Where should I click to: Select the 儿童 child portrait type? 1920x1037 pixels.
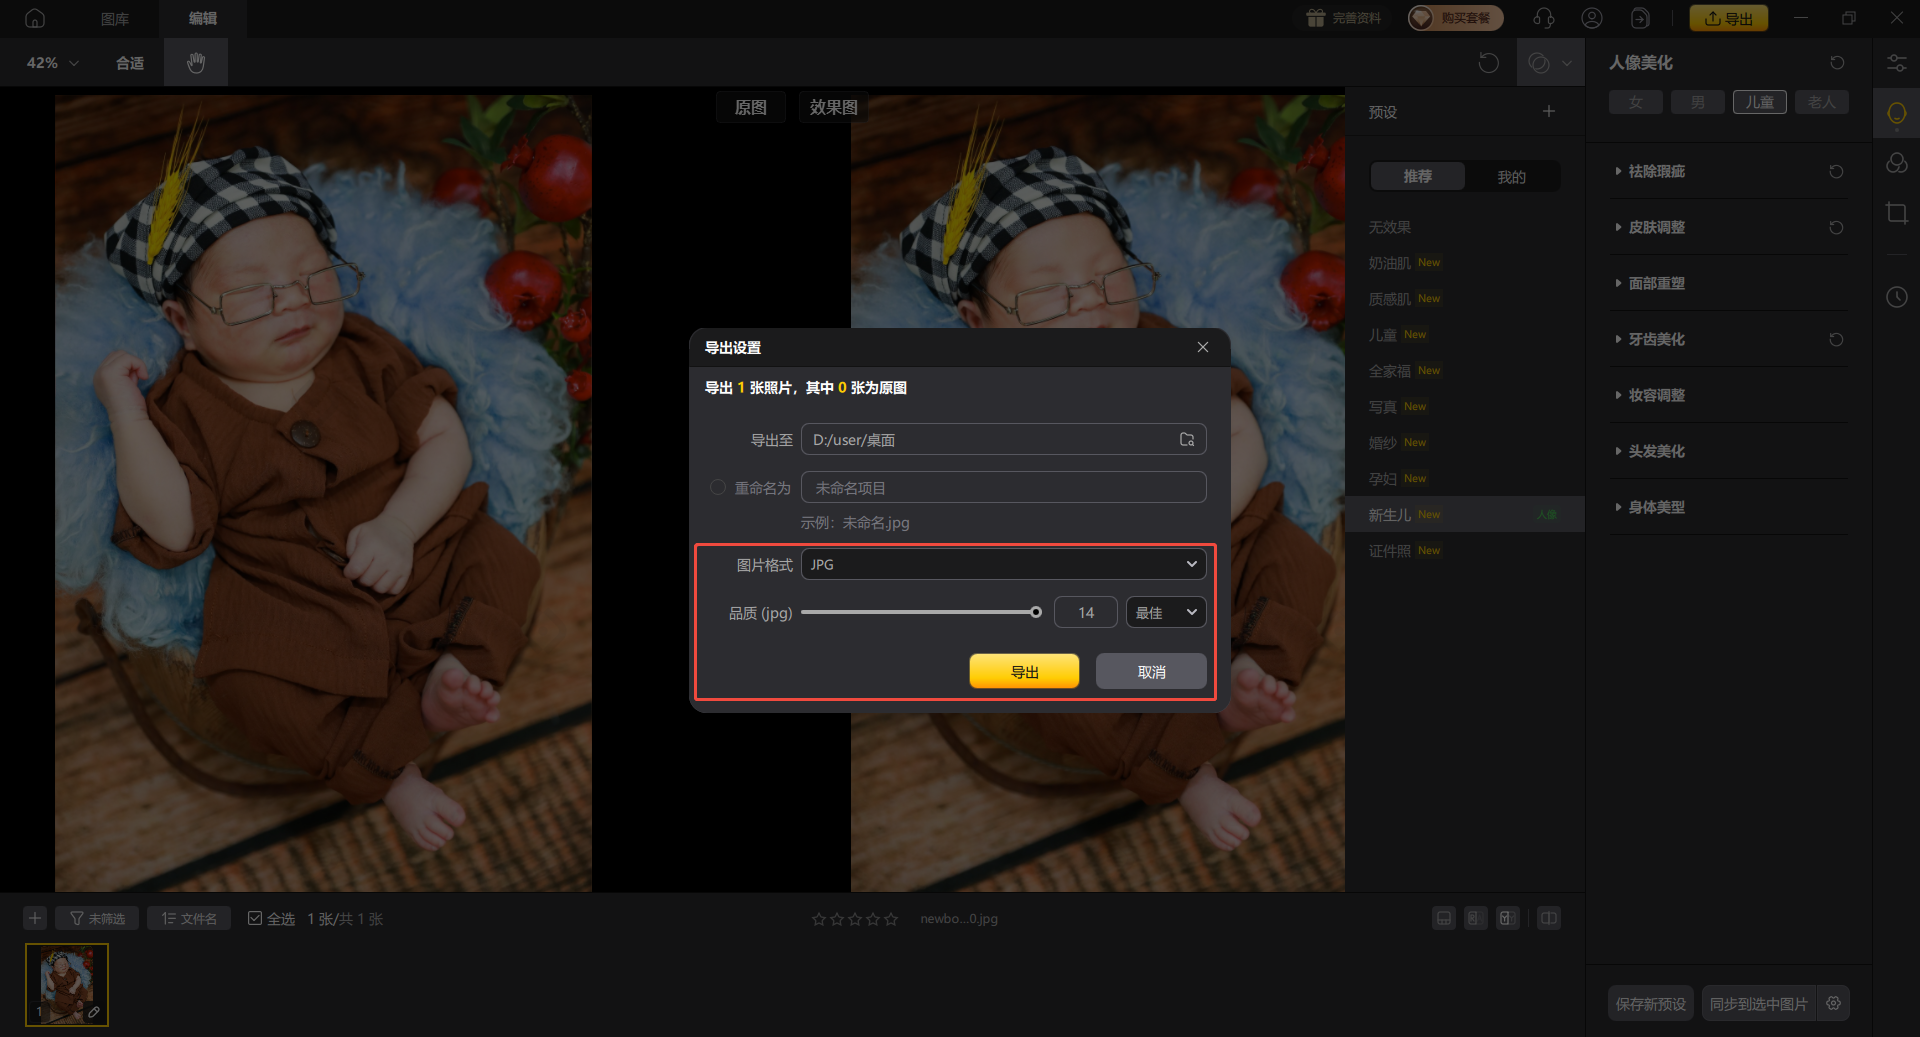[1759, 102]
